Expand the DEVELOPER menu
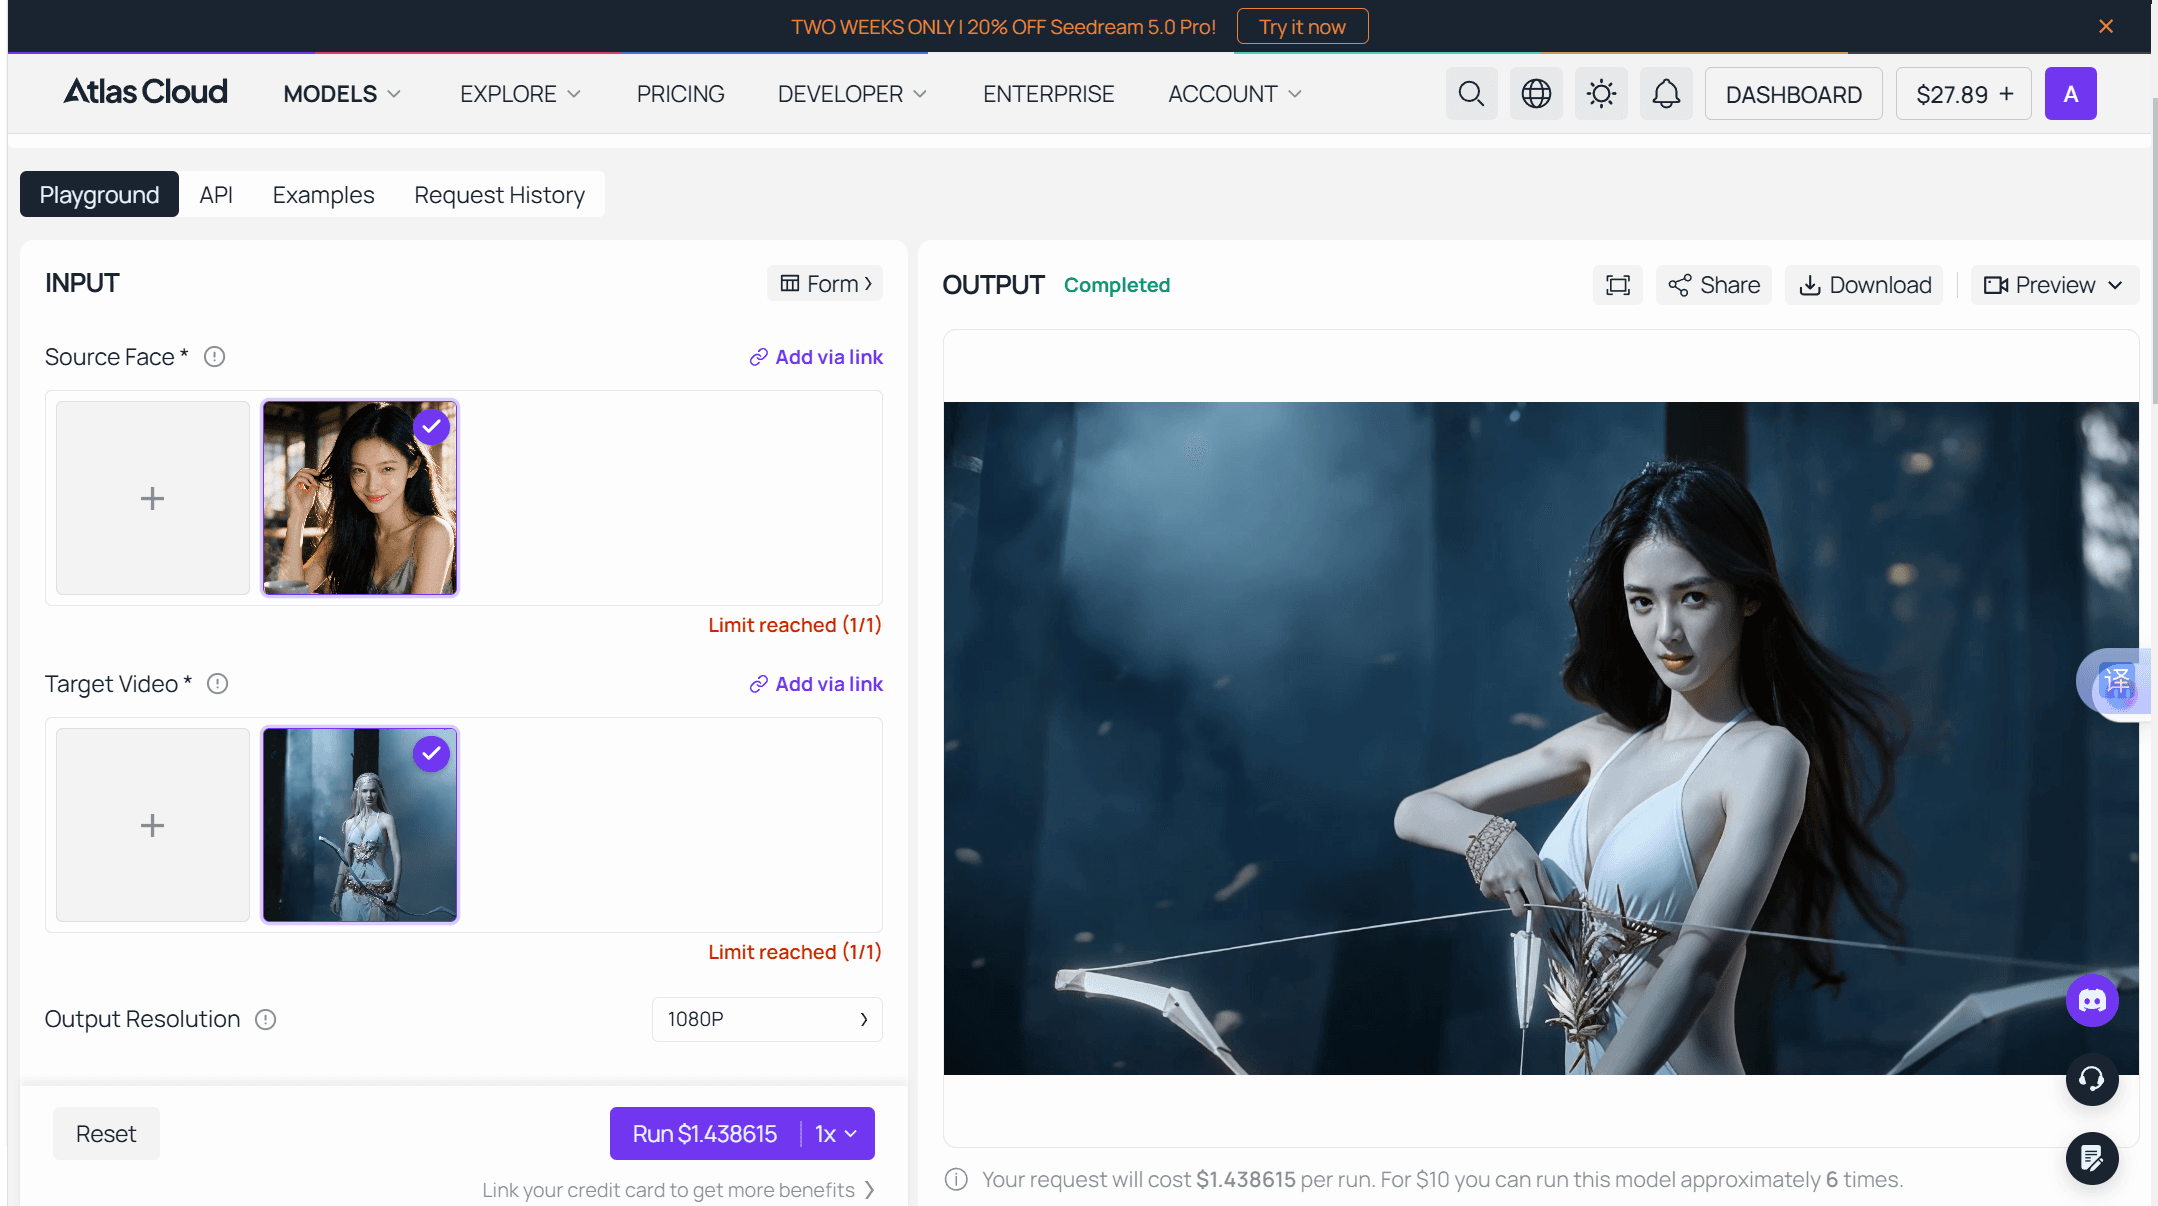2158x1206 pixels. coord(853,94)
